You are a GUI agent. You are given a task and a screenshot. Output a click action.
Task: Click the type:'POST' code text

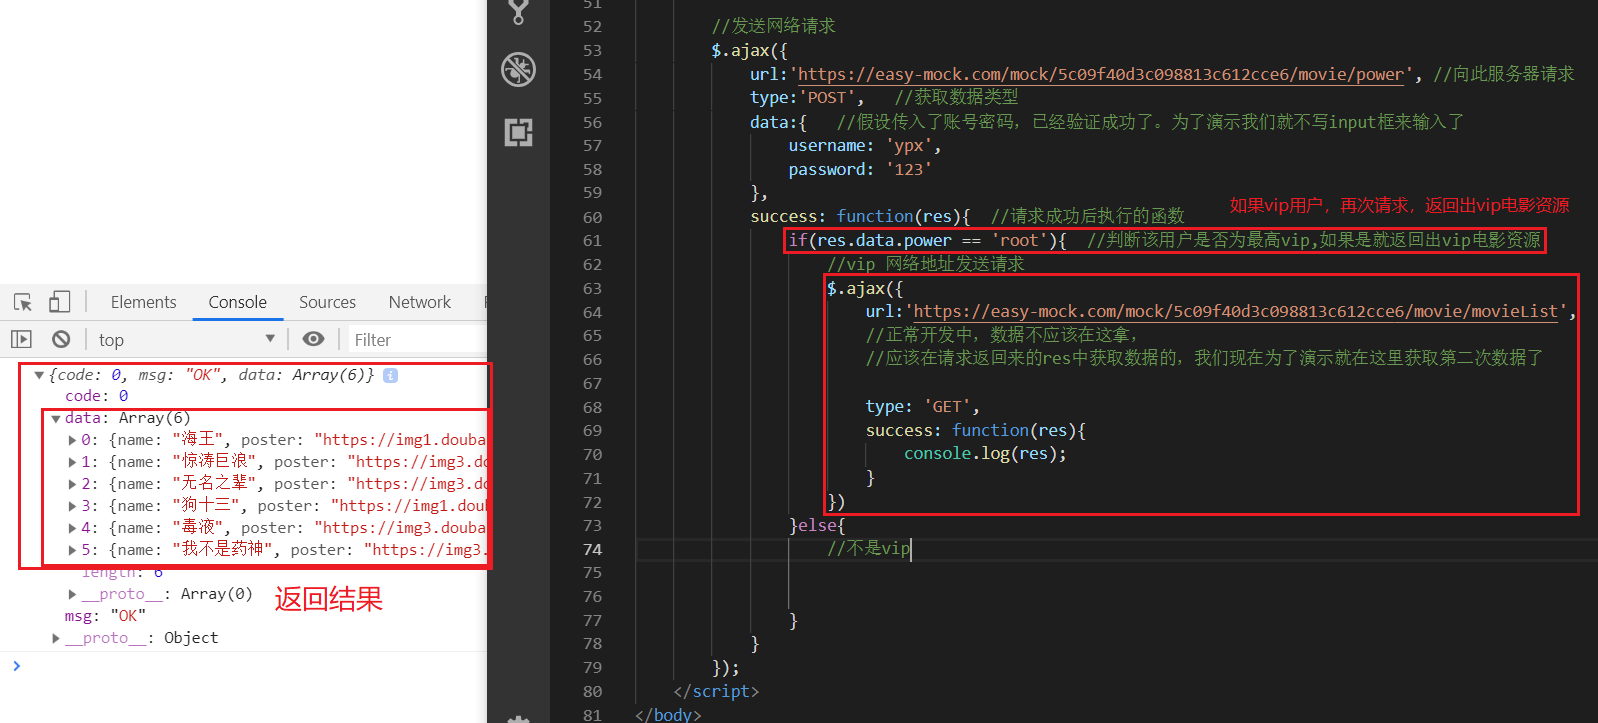click(x=807, y=98)
